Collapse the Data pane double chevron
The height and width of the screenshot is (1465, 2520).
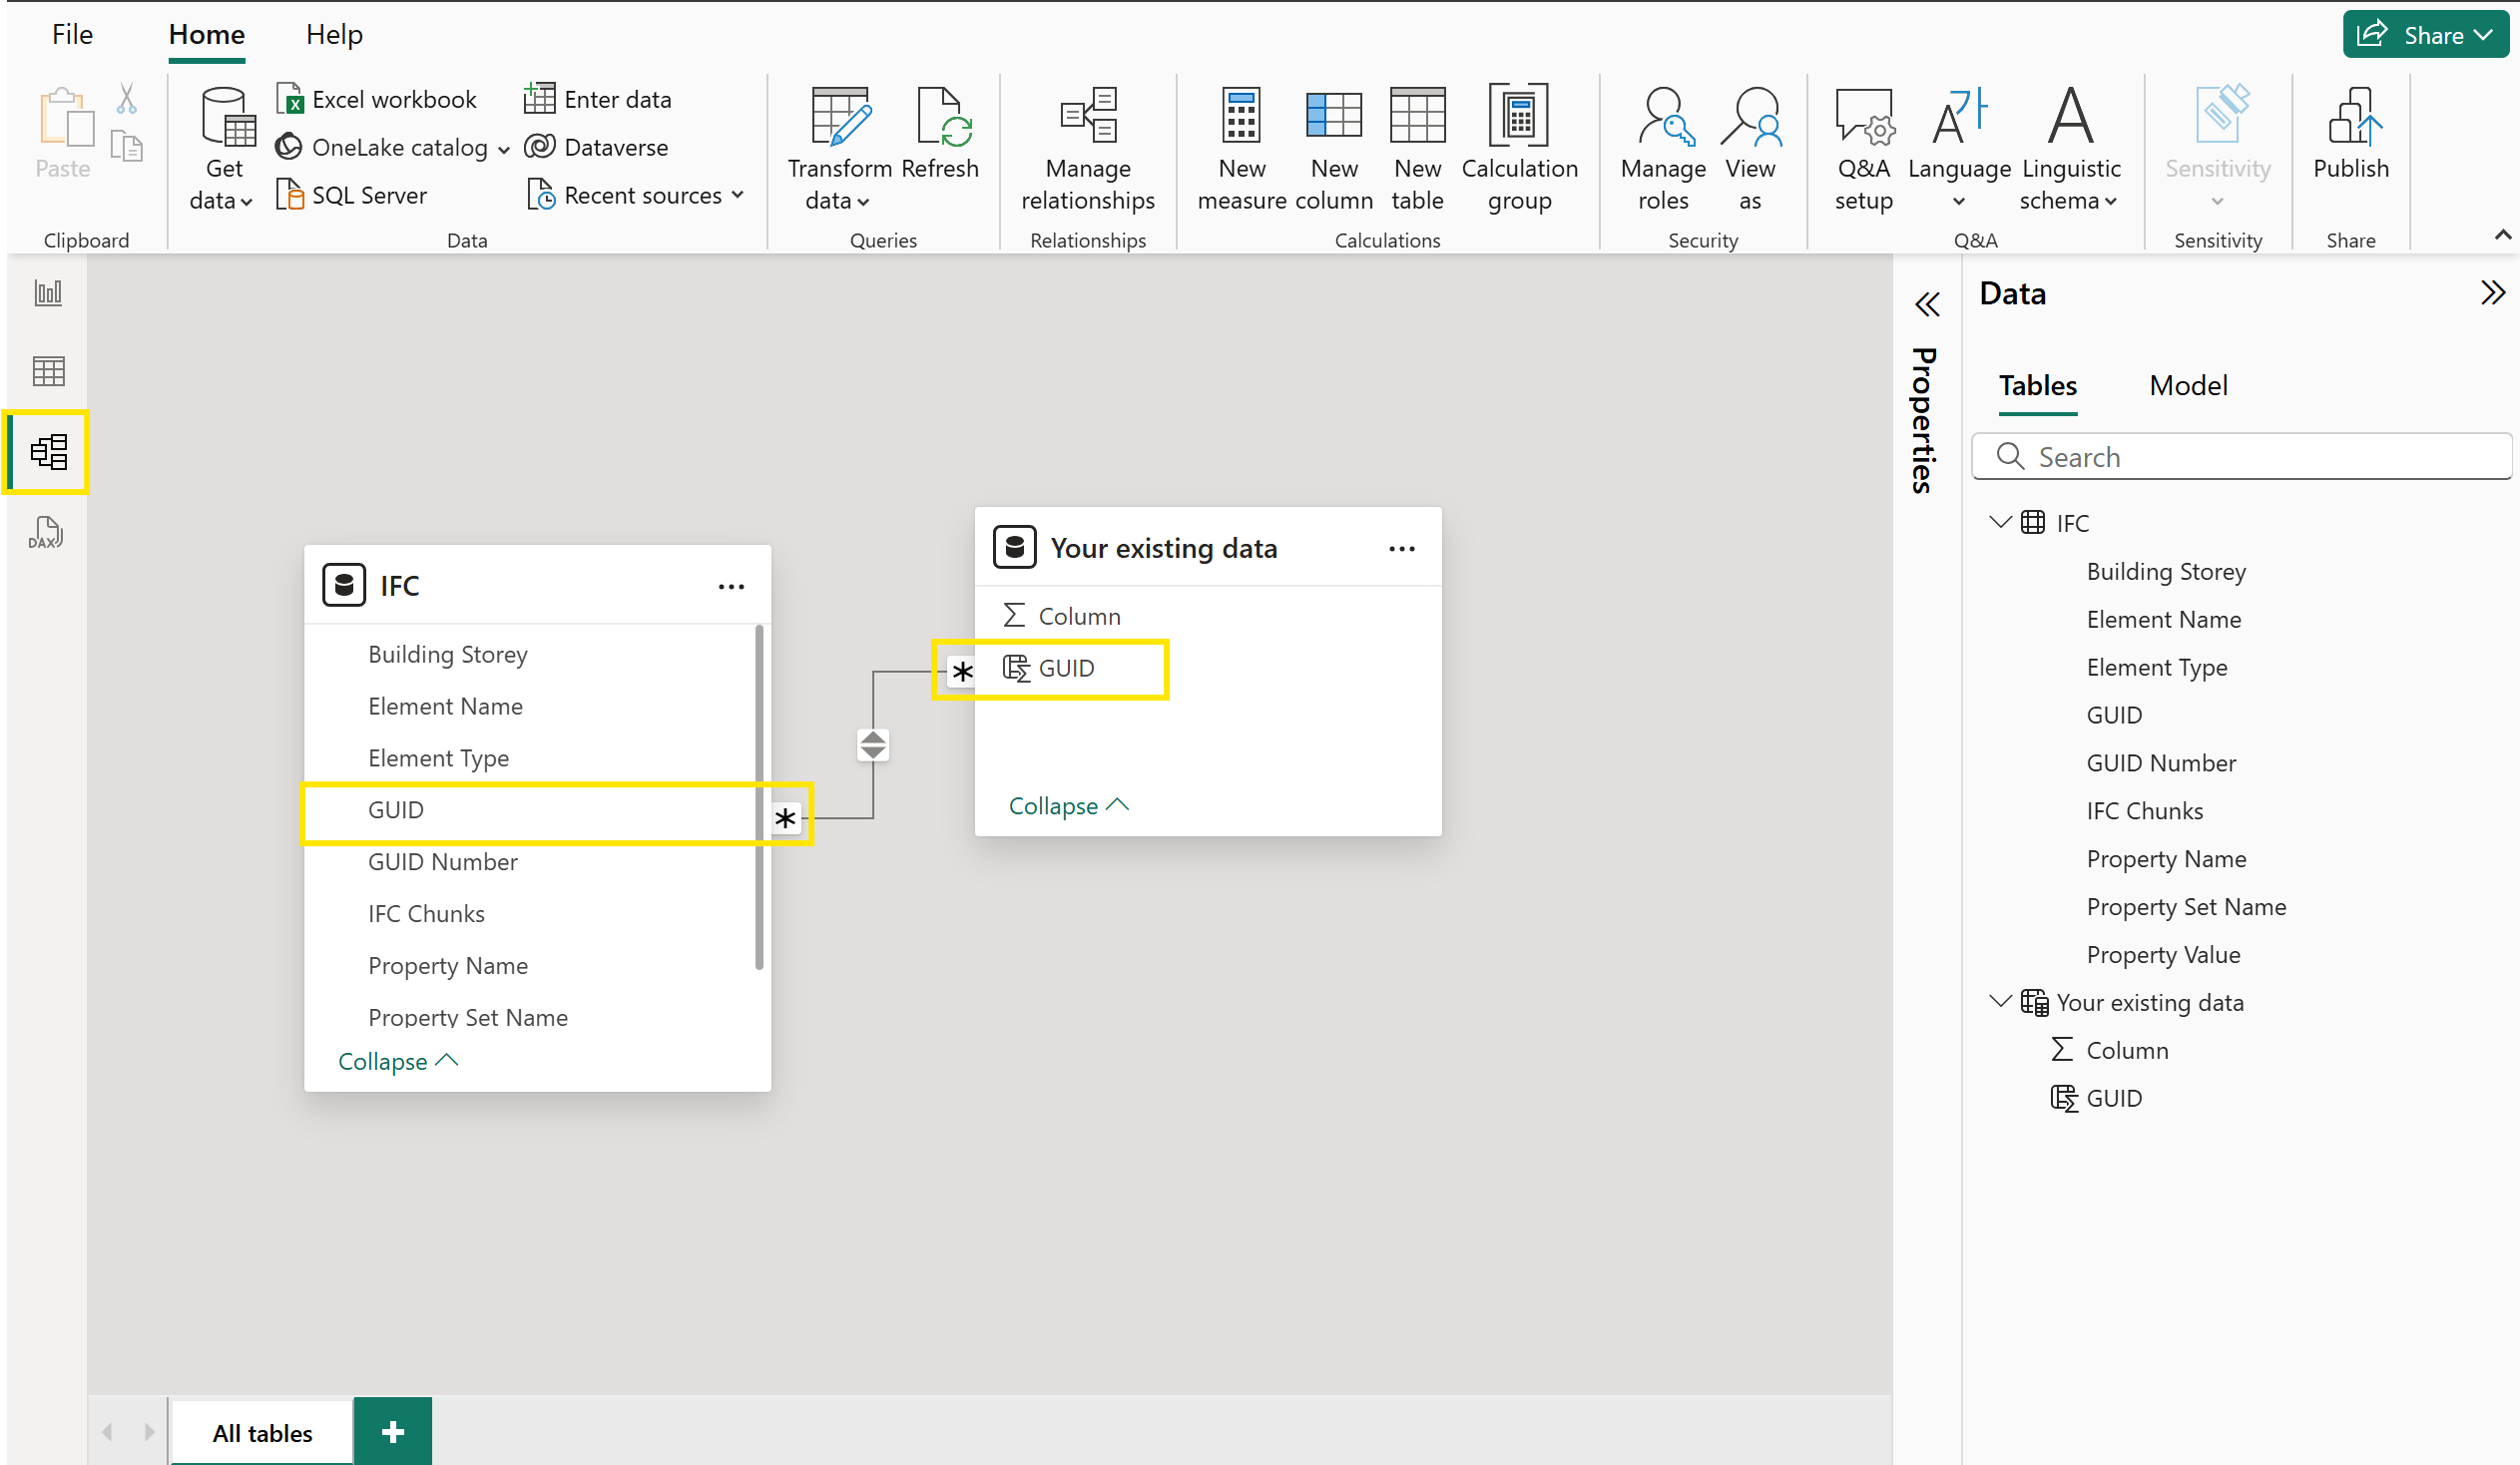(x=2492, y=292)
